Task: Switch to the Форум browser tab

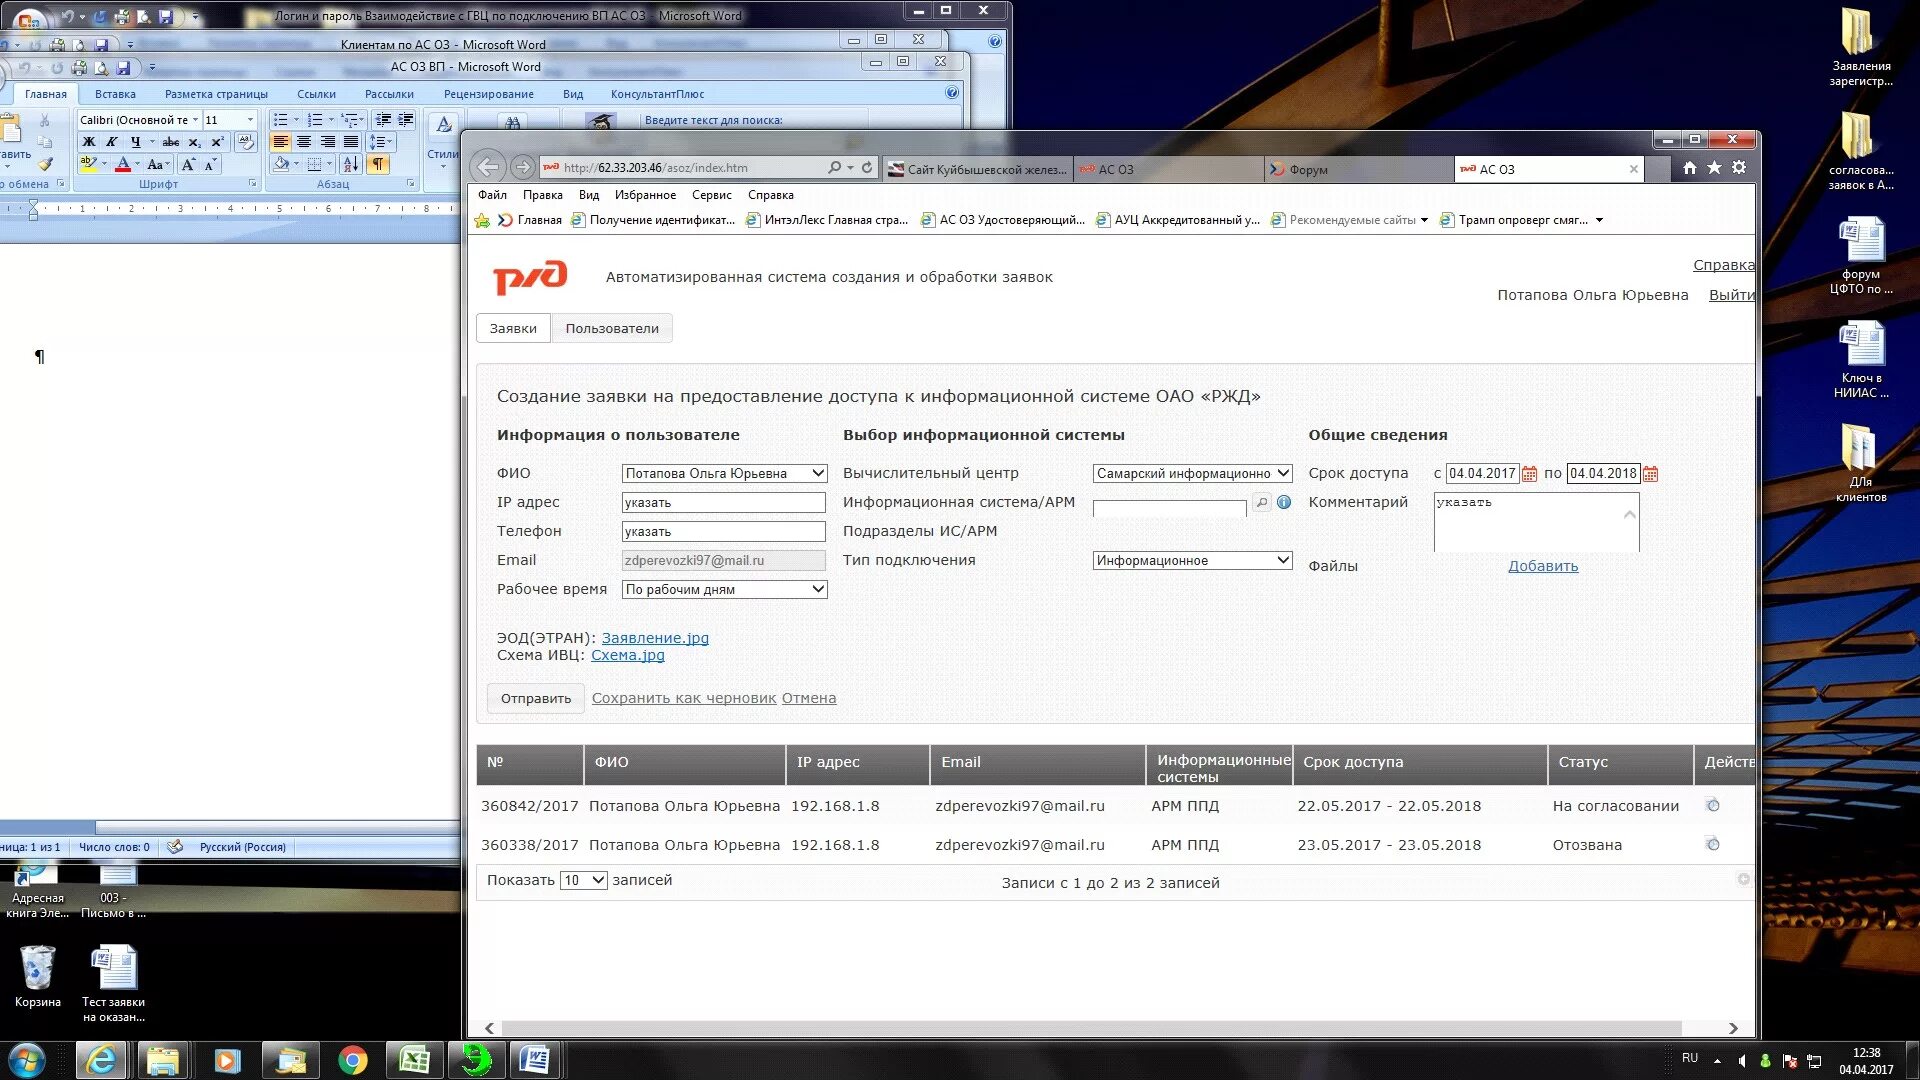Action: (1359, 169)
